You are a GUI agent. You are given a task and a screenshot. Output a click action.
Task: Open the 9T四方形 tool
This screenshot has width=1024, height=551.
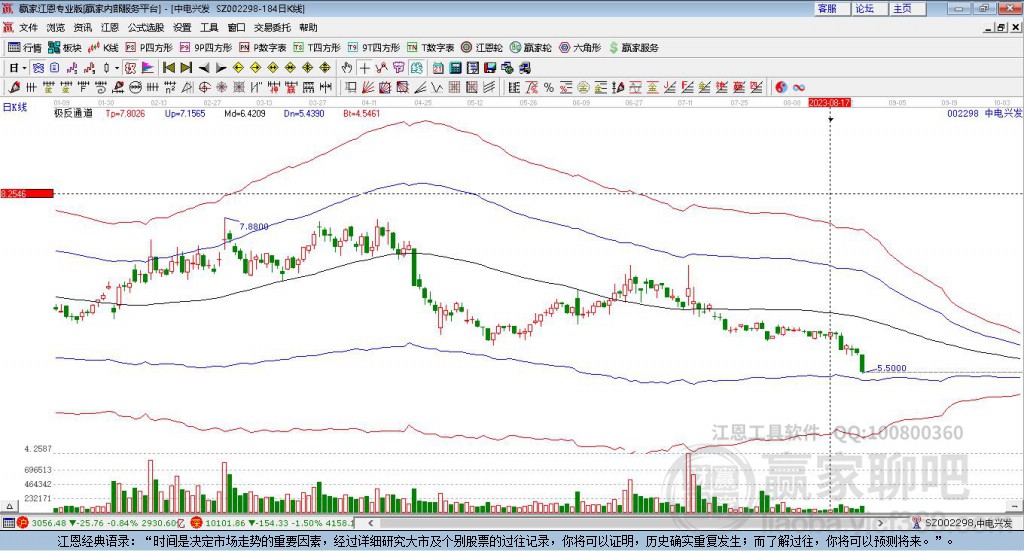(x=374, y=48)
